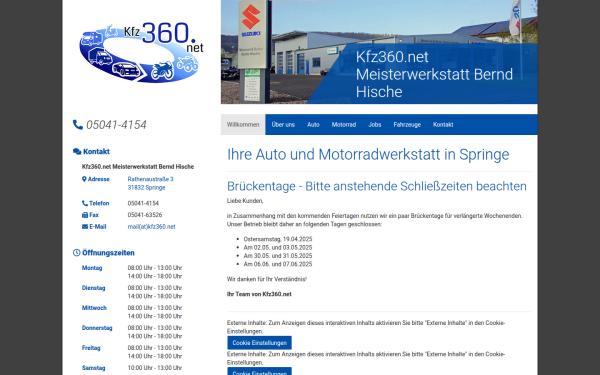Open the Jobs menu item
This screenshot has width=600, height=375.
375,124
